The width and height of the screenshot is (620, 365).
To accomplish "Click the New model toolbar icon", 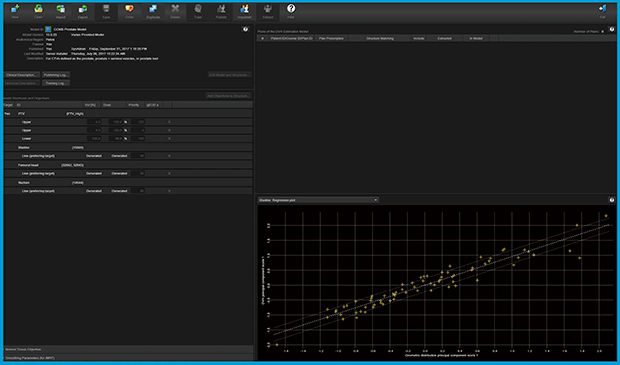I will 15,11.
